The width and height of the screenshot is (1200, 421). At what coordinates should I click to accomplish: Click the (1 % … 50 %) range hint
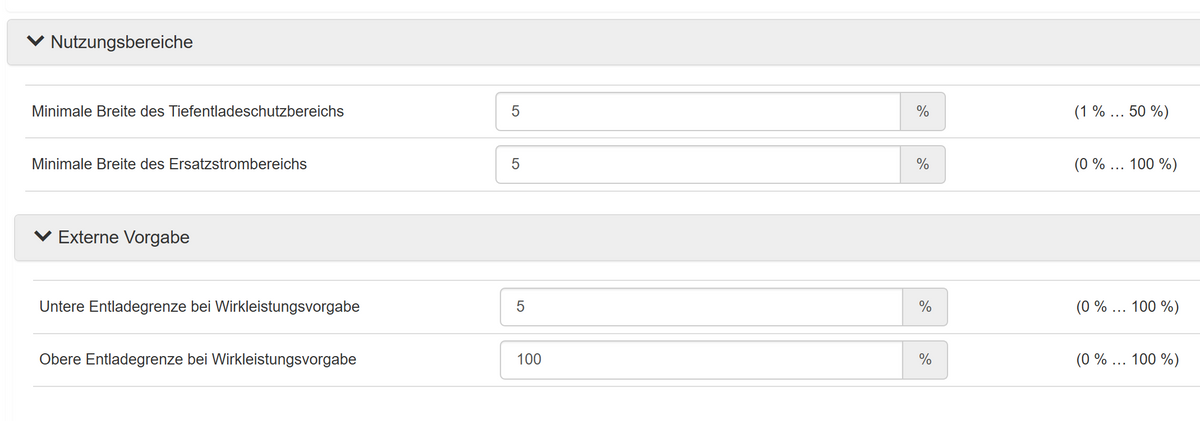1120,112
